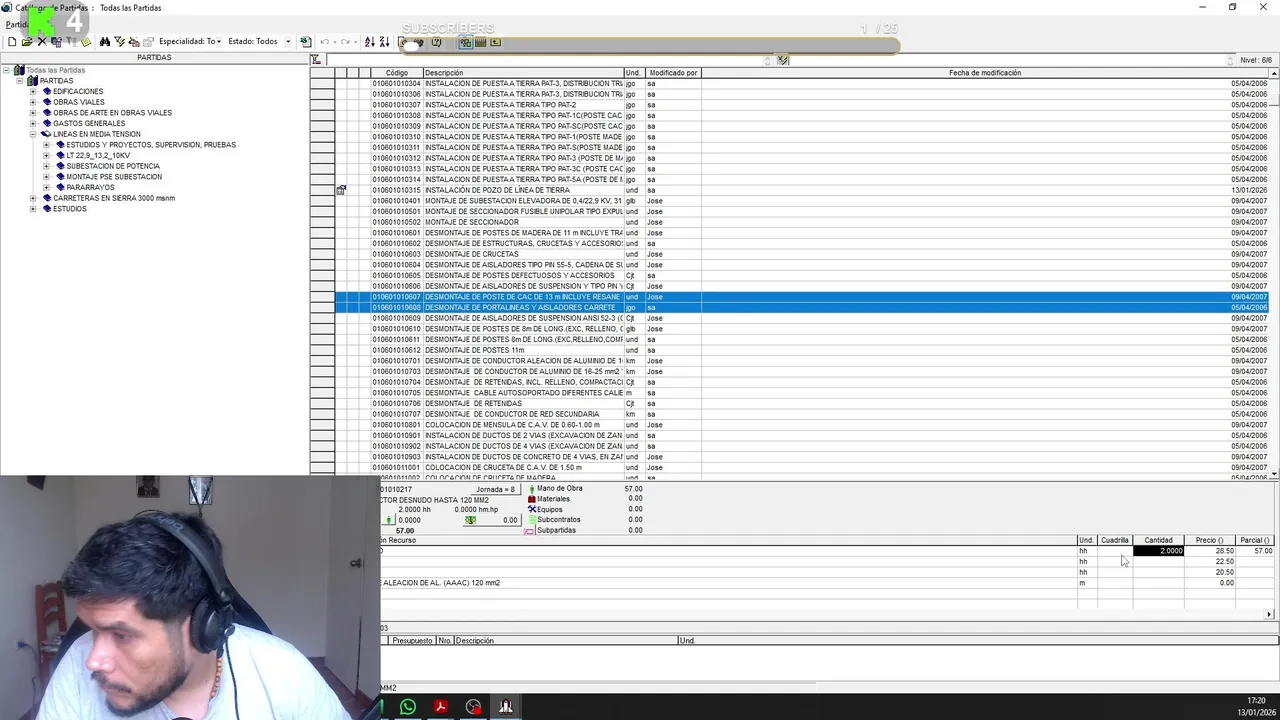Click the New document toolbar icon
The image size is (1280, 720).
[12, 42]
